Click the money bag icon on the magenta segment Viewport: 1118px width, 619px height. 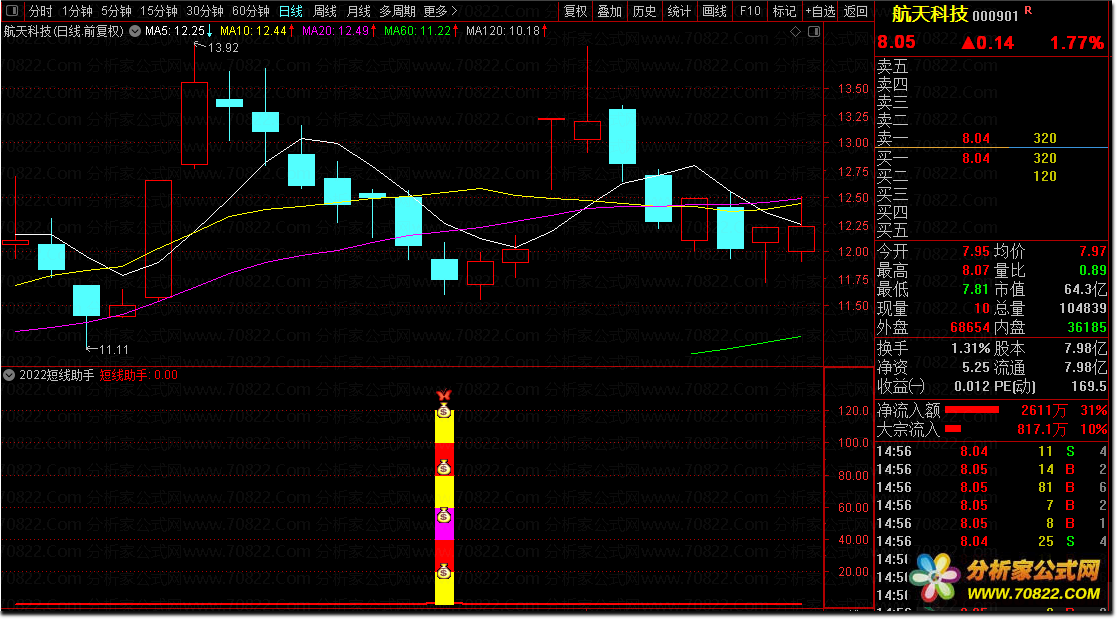tap(444, 515)
